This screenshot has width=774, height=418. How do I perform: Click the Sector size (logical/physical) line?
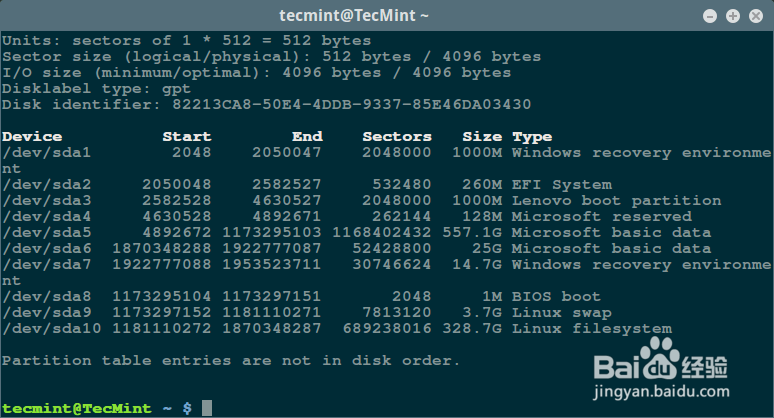[x=271, y=57]
